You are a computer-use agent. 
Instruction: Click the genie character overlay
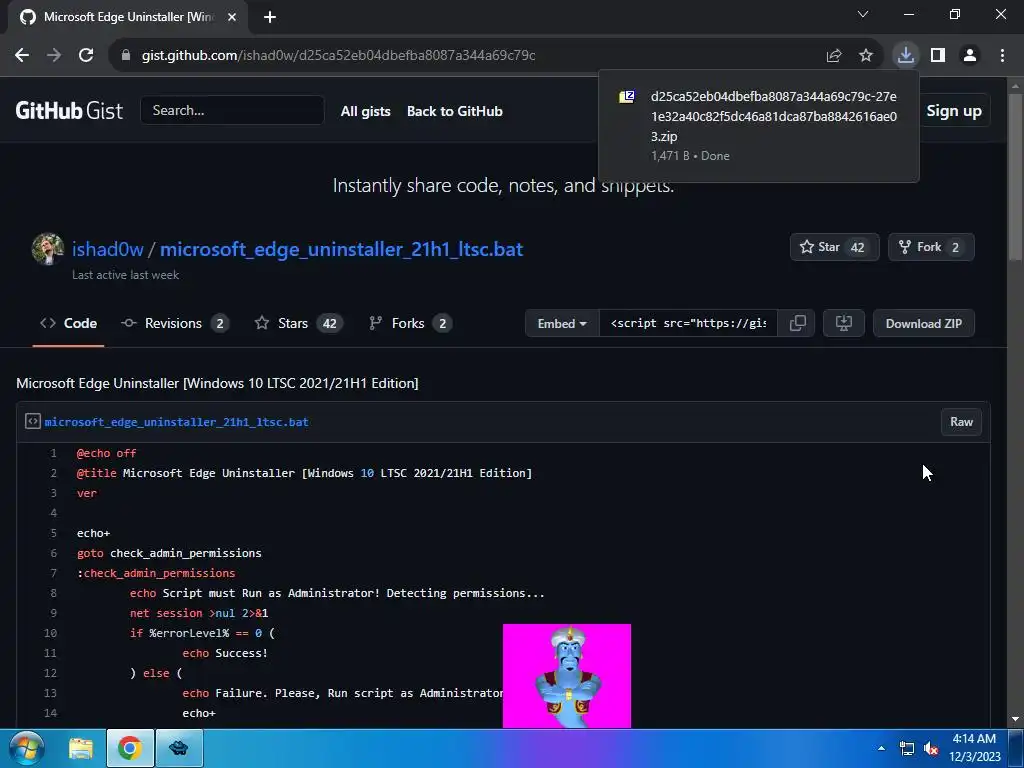(x=567, y=676)
